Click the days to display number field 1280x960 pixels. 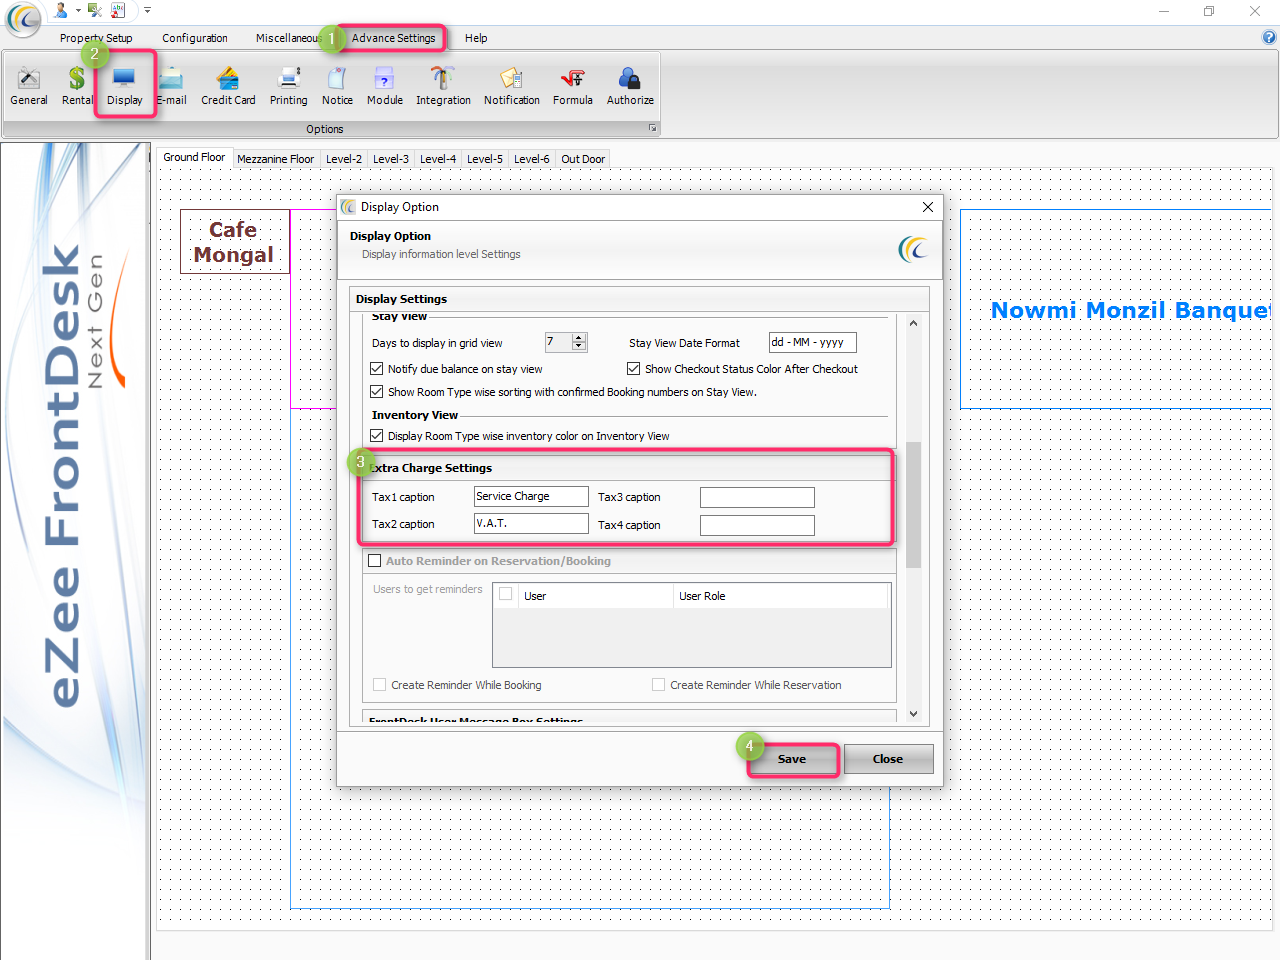coord(558,342)
